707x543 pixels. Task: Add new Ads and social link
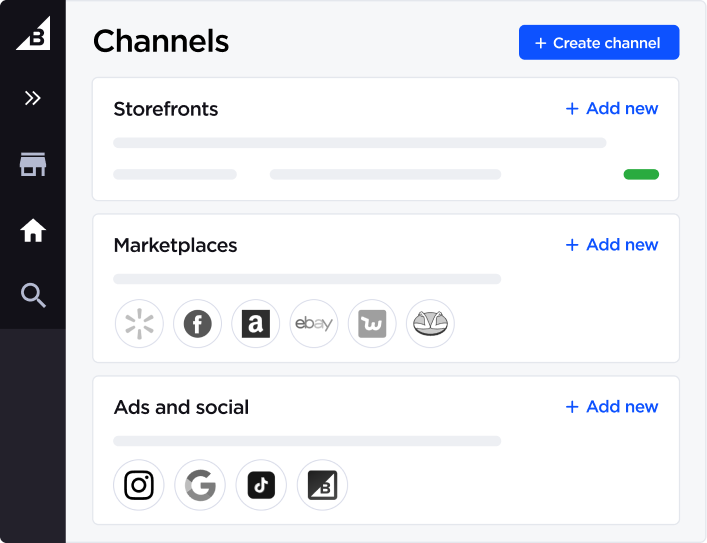point(612,406)
